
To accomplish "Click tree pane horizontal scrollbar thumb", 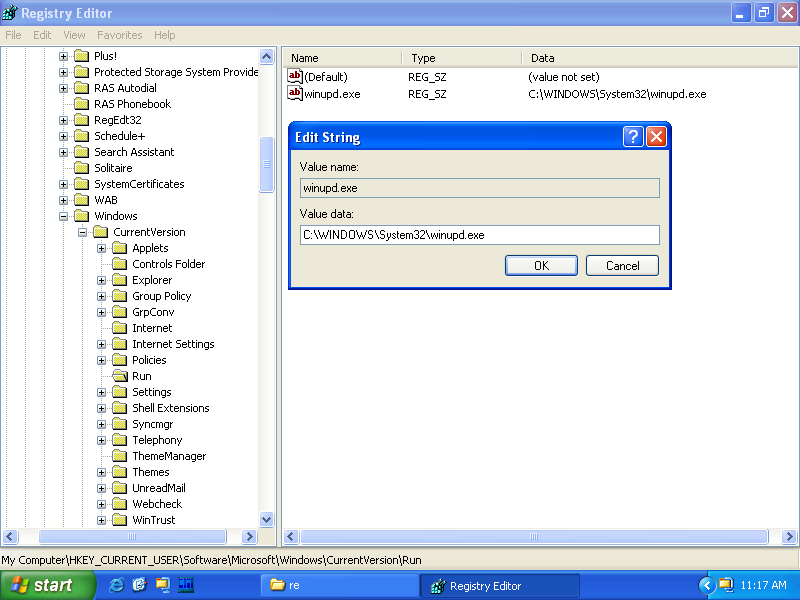I will (132, 536).
